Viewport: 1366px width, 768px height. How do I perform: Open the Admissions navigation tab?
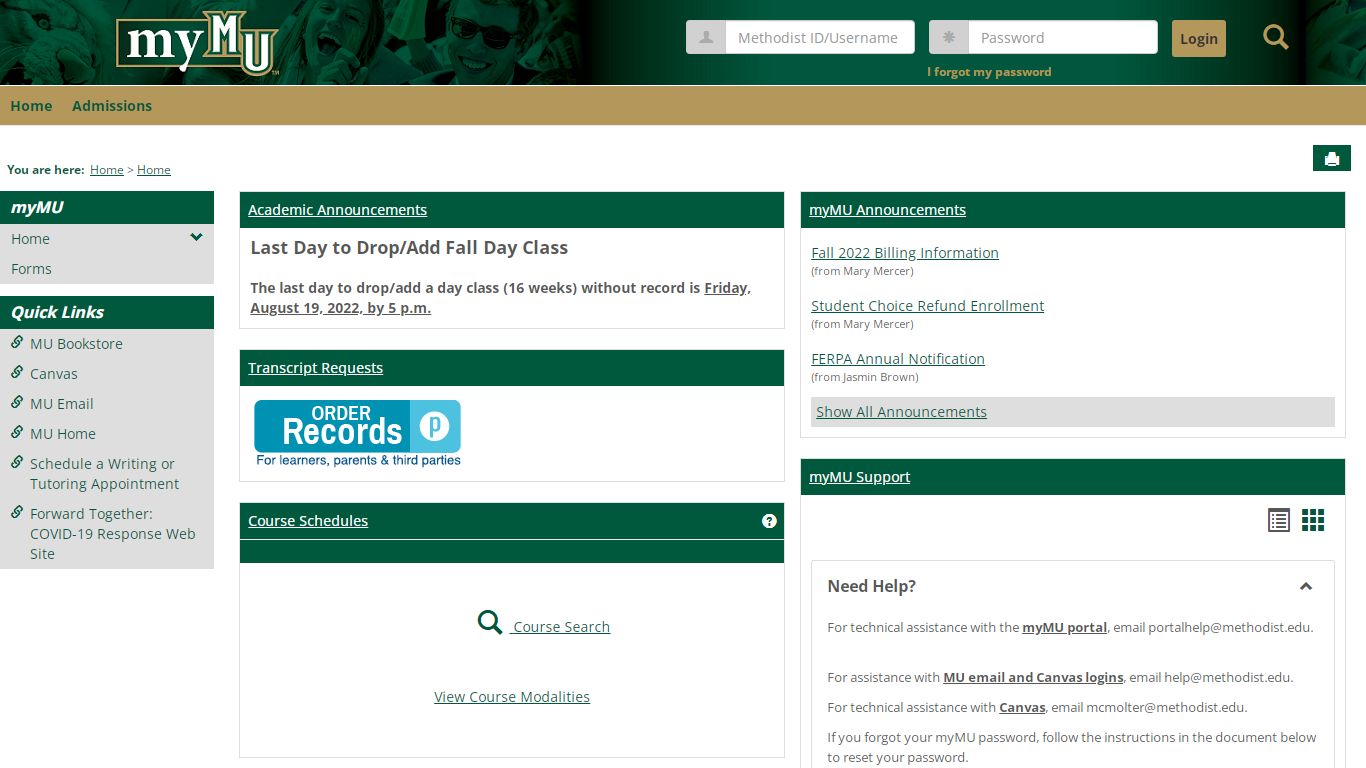pos(112,106)
